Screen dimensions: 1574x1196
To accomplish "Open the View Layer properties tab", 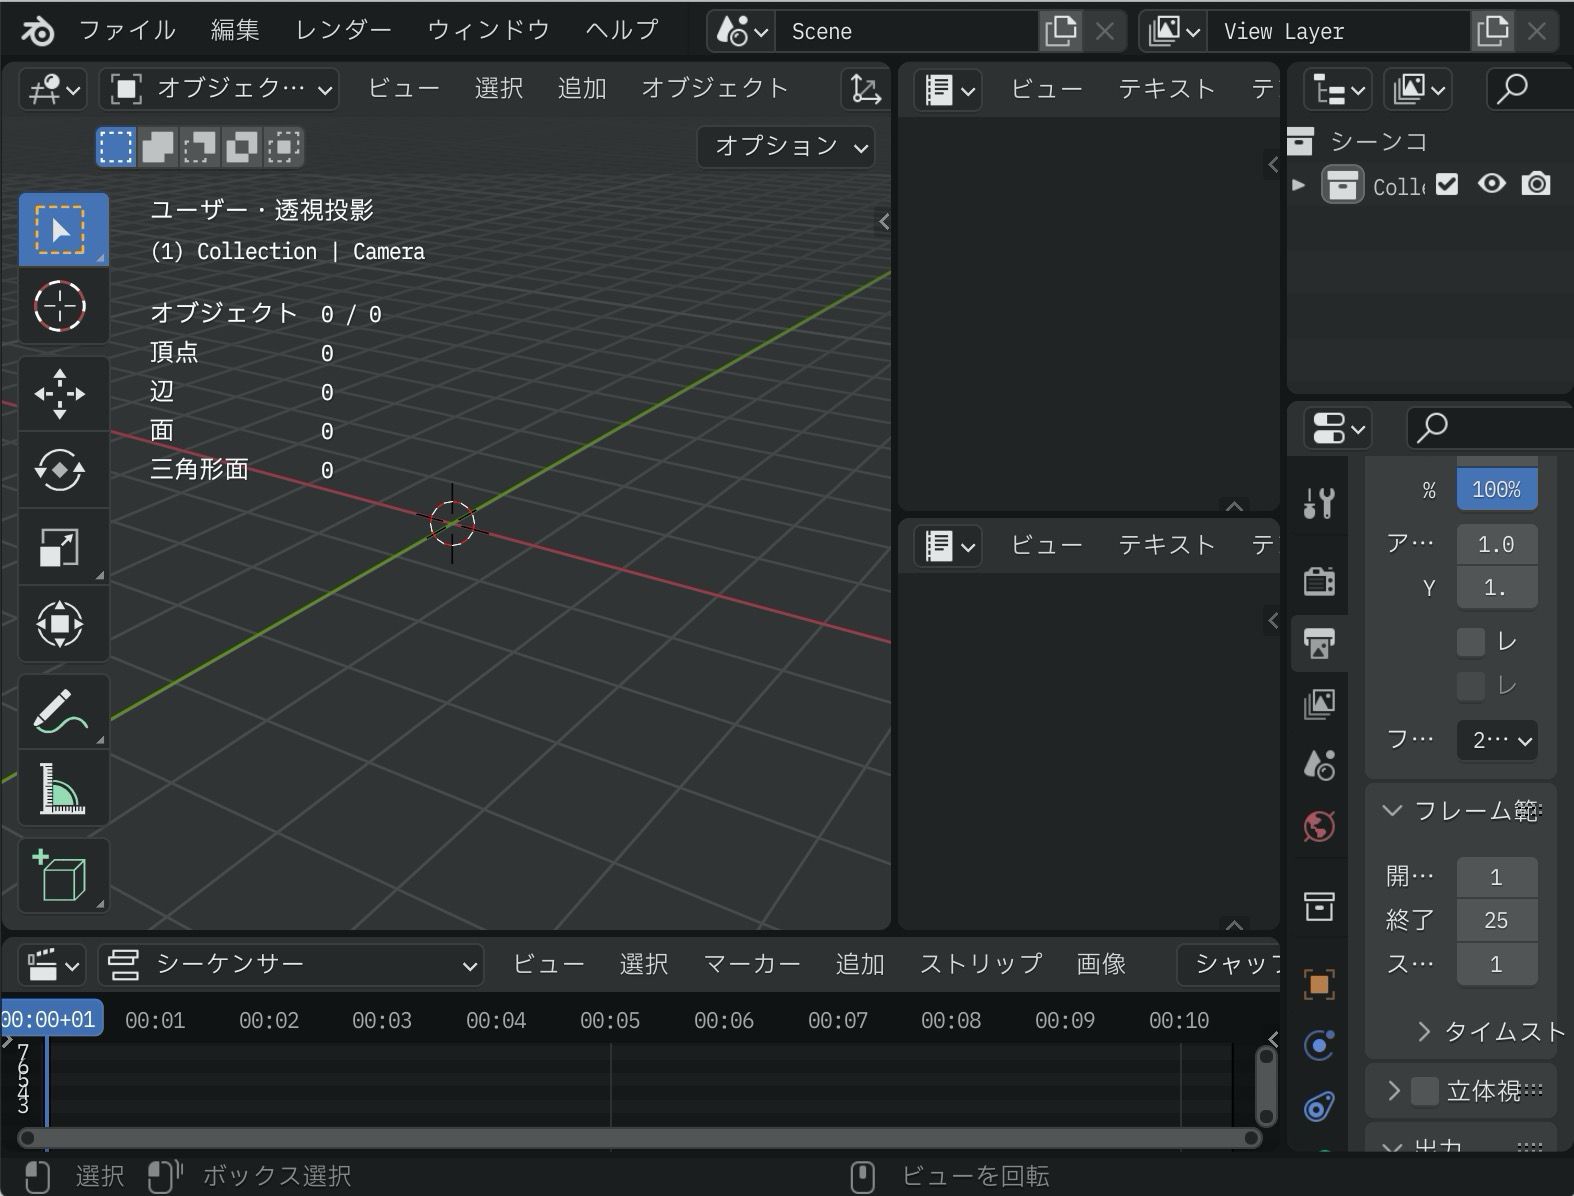I will (x=1319, y=704).
